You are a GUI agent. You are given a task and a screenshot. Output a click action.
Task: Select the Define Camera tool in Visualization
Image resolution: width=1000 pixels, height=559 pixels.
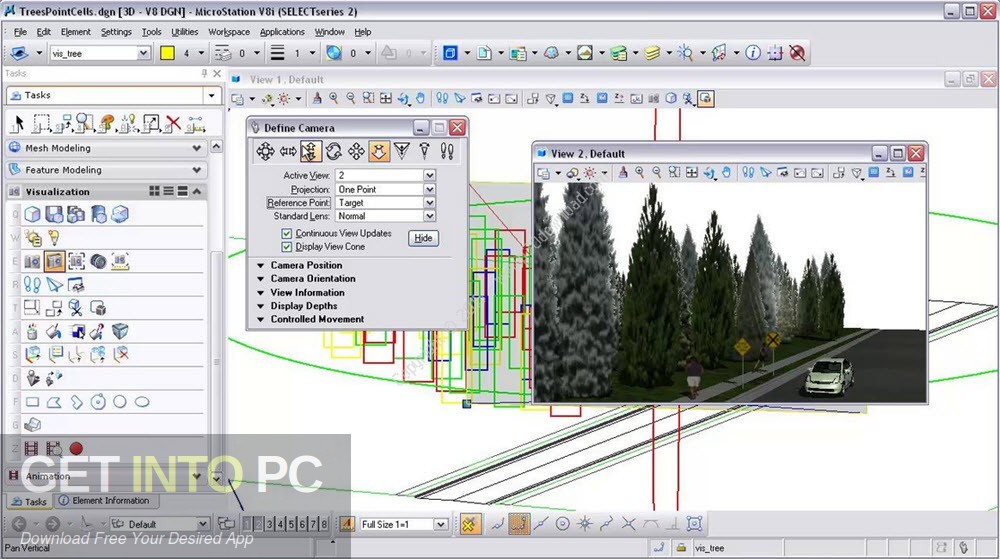[54, 261]
